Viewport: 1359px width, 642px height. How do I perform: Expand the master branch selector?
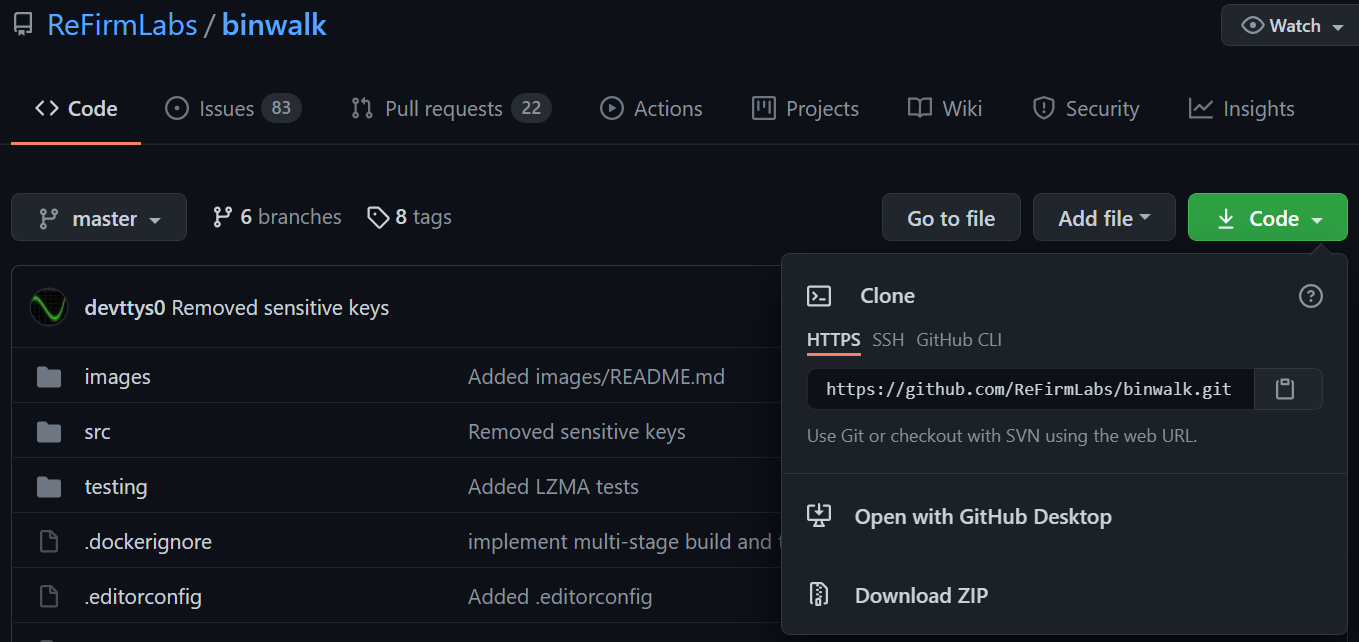99,217
